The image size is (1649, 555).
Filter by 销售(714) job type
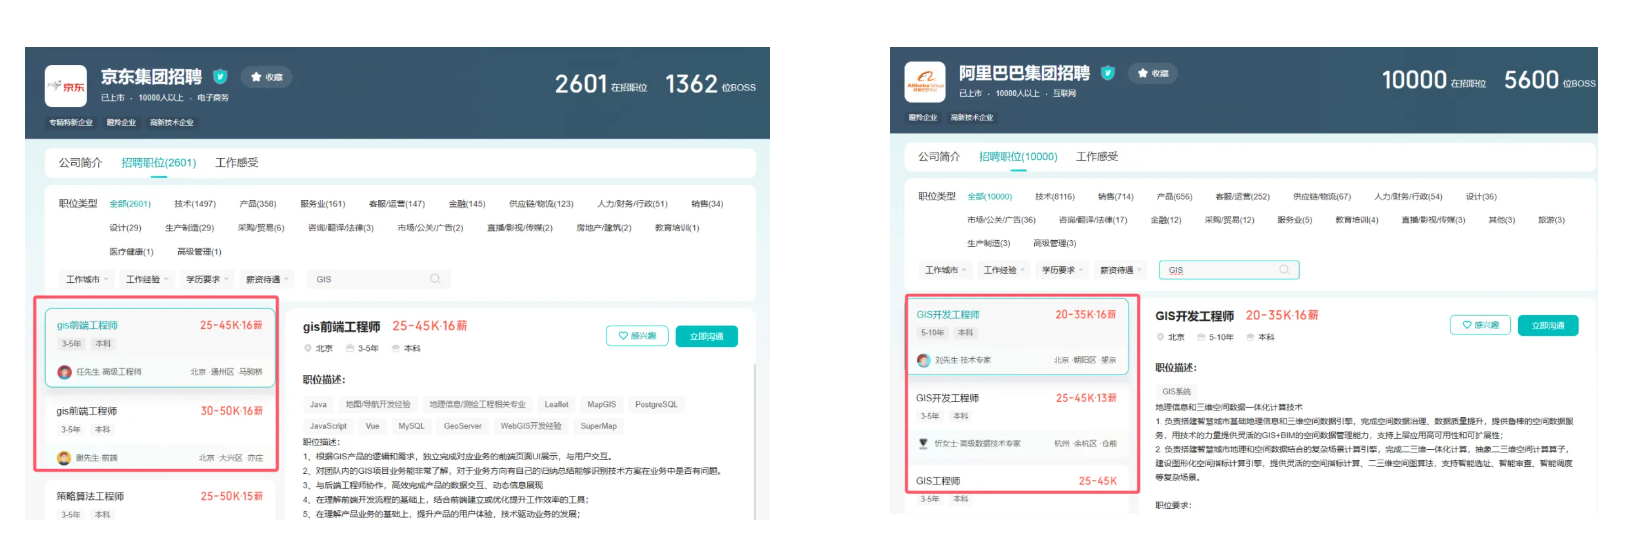coord(1116,196)
